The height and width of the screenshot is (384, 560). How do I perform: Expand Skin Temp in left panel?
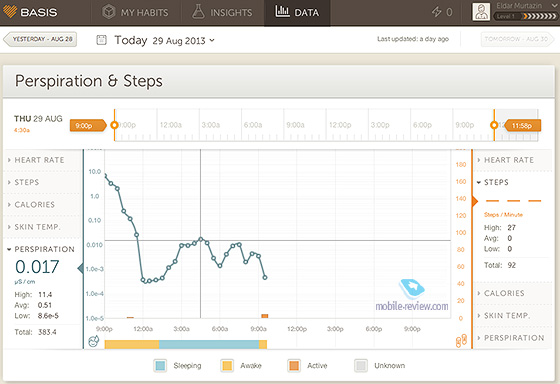tap(37, 227)
